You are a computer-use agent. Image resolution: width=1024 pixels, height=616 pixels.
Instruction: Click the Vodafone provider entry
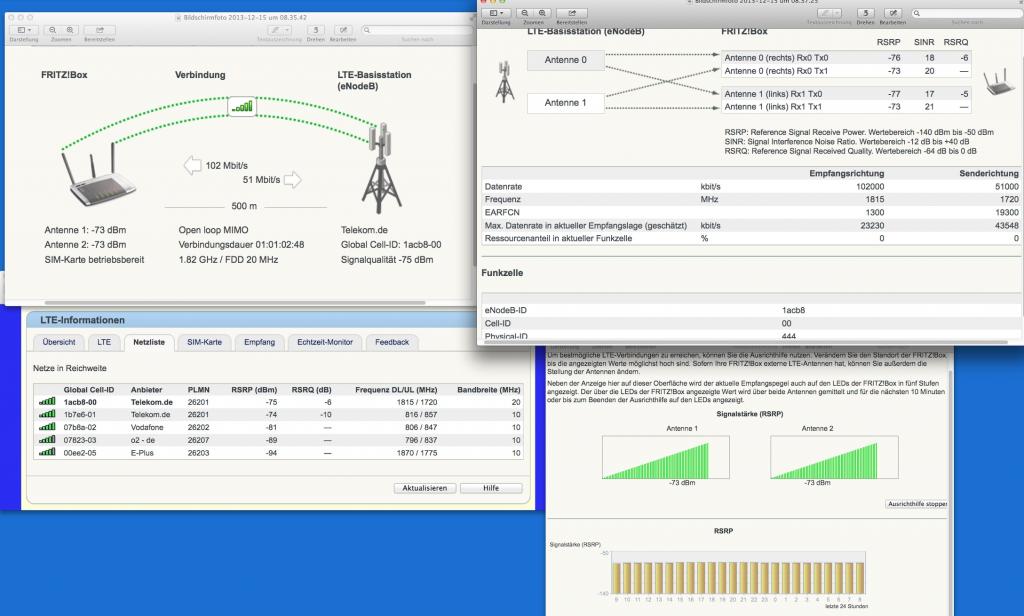pyautogui.click(x=147, y=427)
